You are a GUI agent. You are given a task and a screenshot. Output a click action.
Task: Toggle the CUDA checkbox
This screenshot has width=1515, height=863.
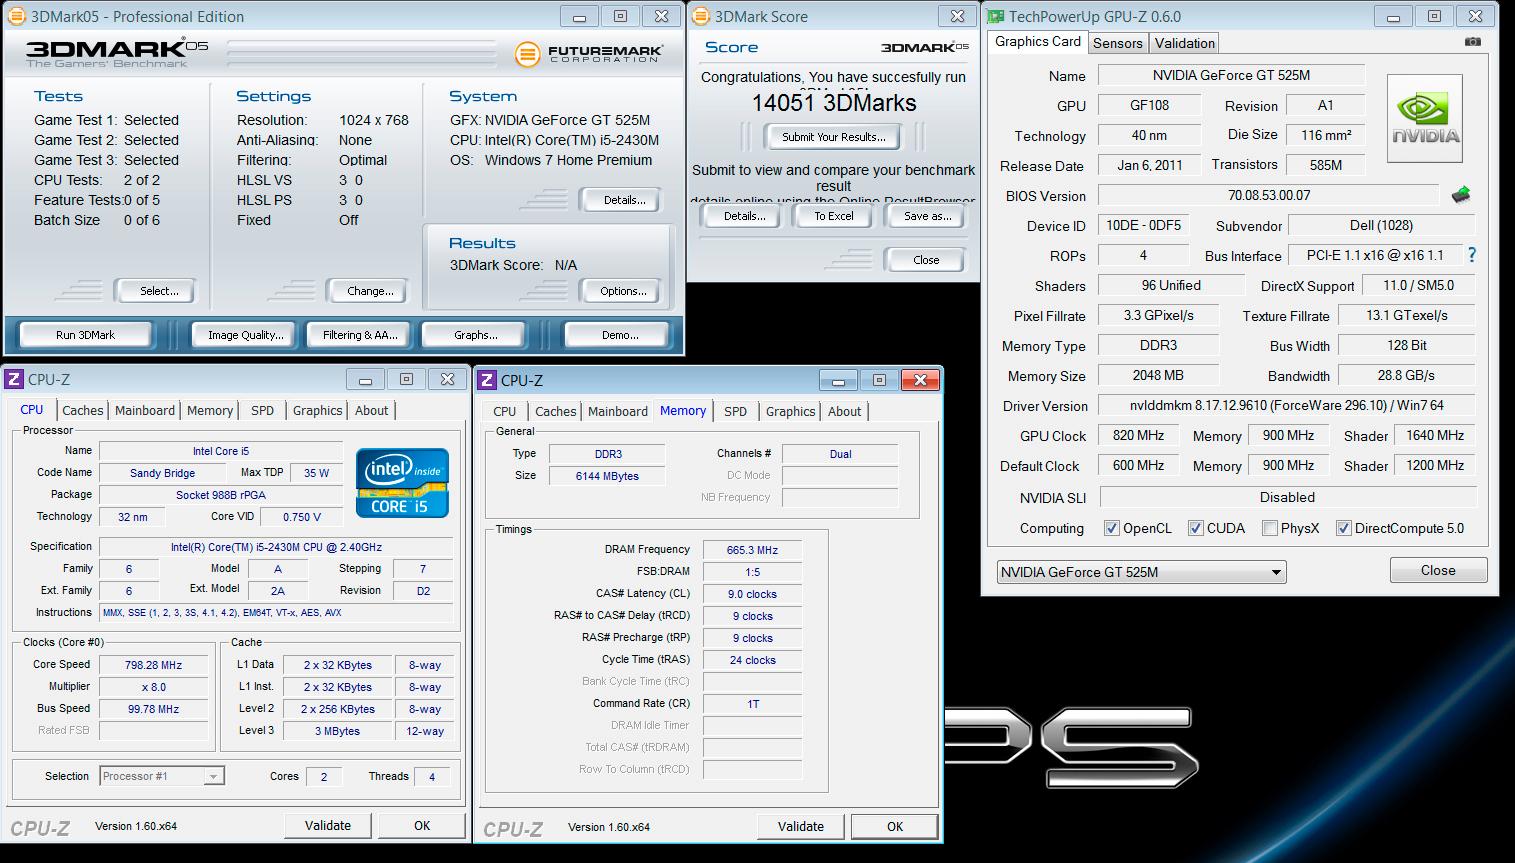coord(1195,528)
